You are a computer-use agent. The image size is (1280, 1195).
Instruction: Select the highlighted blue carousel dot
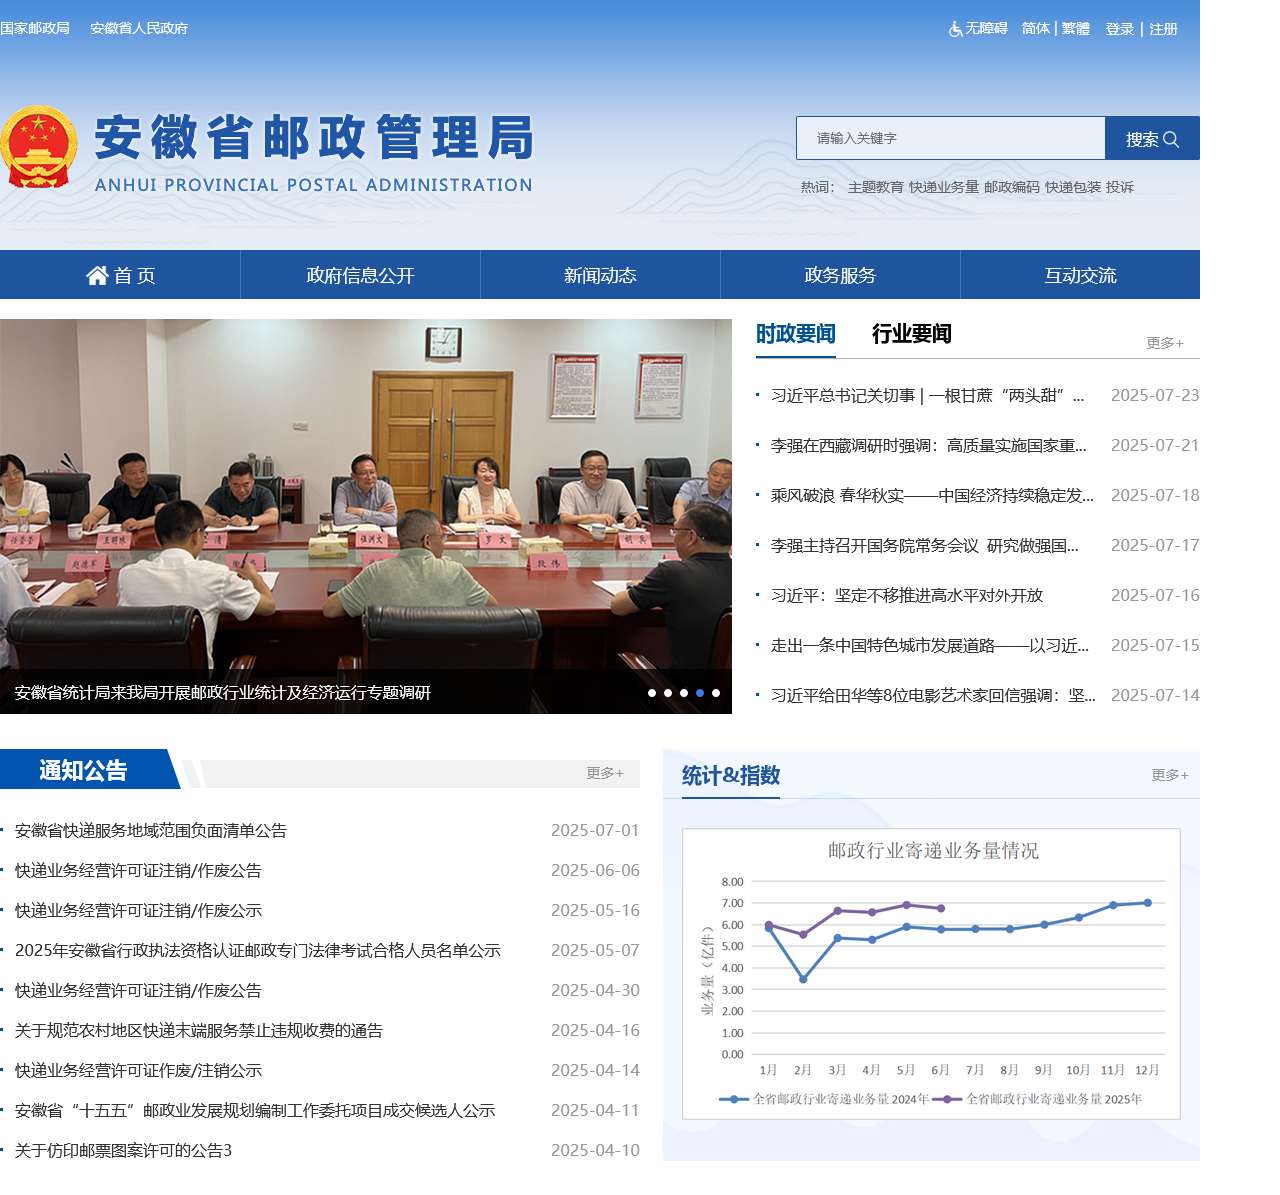pos(700,693)
